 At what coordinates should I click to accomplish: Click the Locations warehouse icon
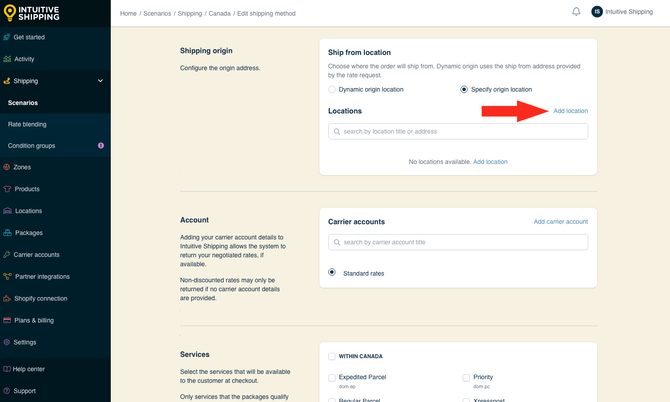pyautogui.click(x=7, y=211)
